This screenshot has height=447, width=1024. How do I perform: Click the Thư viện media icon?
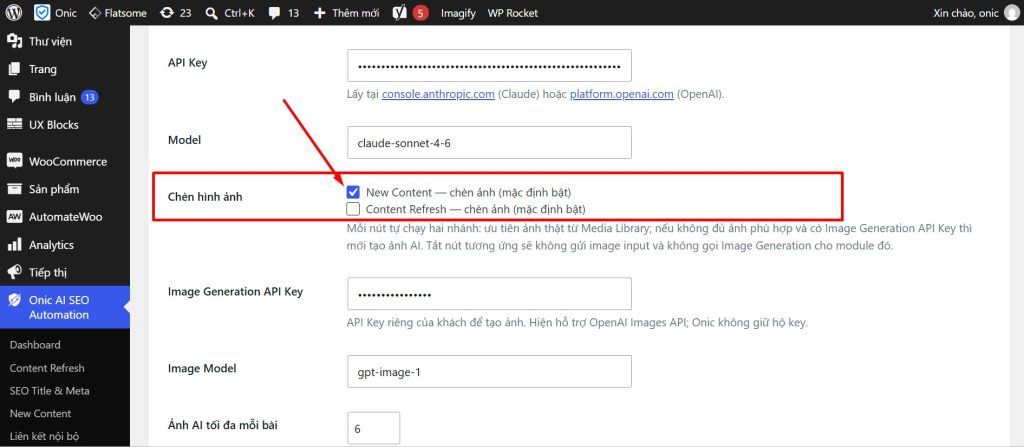[x=14, y=41]
